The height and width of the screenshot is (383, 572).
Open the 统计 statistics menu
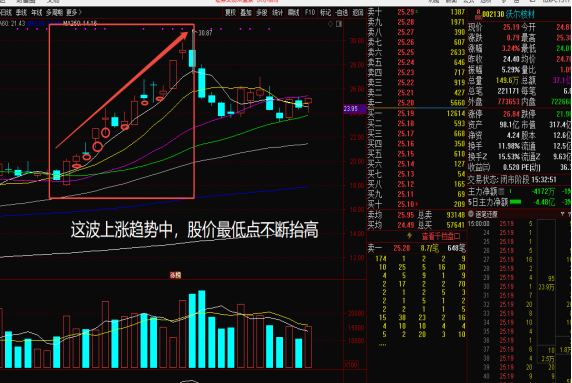[x=277, y=13]
